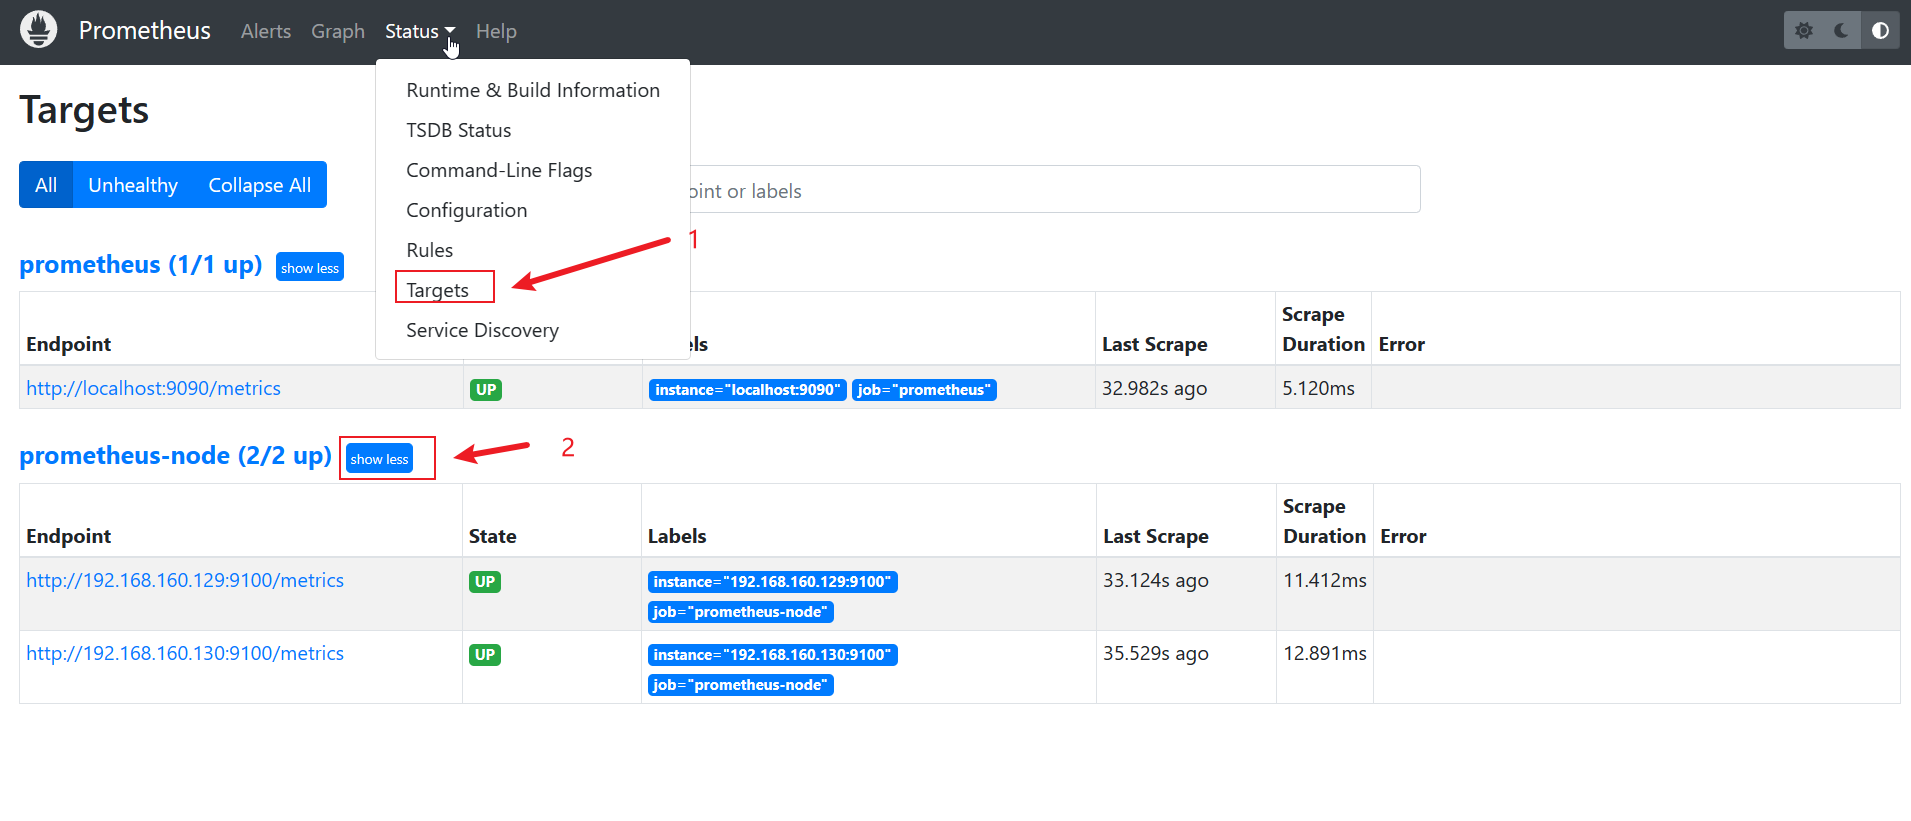Image resolution: width=1911 pixels, height=821 pixels.
Task: Click UP badge for 192.168.160.130
Action: point(485,655)
